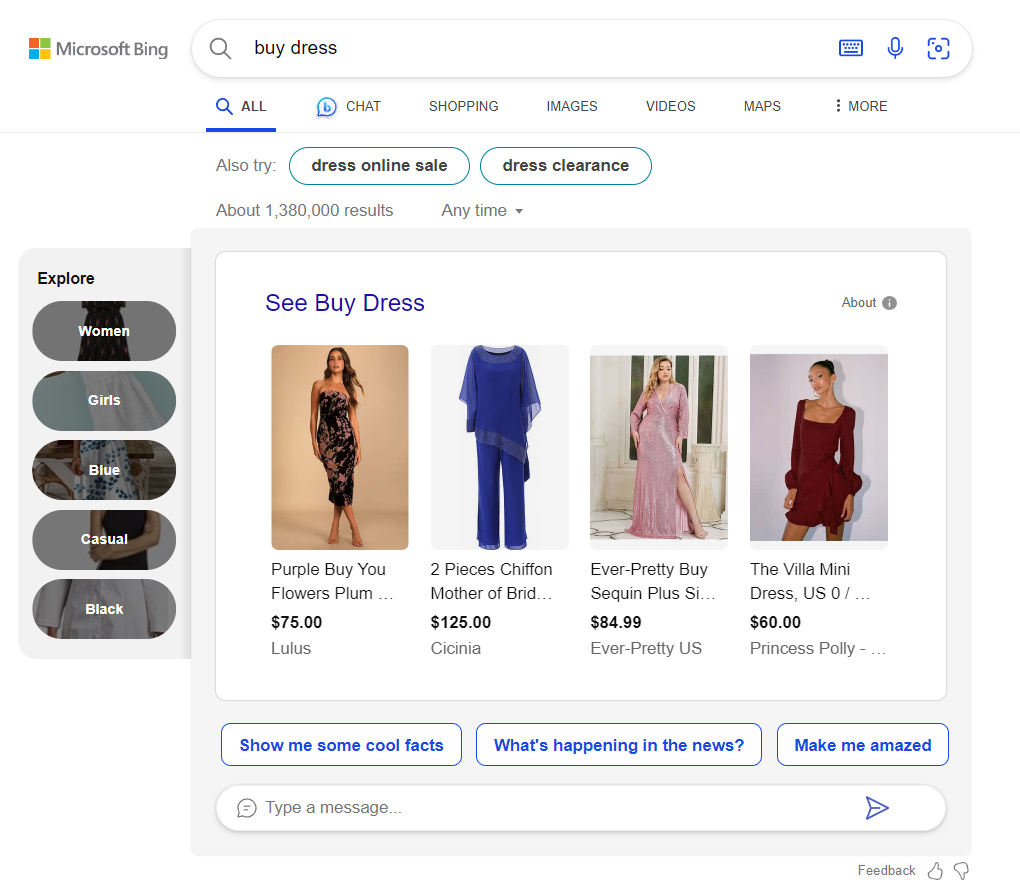Give thumbs down feedback
Viewport: 1020px width, 893px height.
coord(961,871)
